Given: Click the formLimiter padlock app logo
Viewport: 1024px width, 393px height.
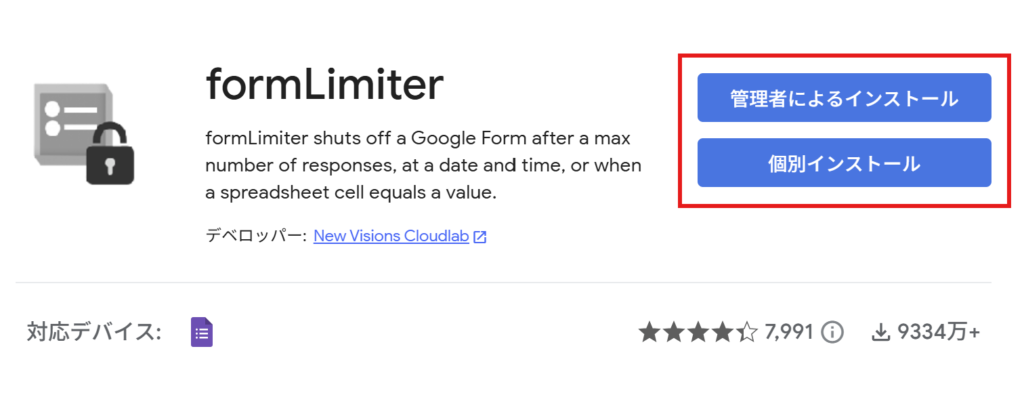Looking at the screenshot, I should (84, 133).
